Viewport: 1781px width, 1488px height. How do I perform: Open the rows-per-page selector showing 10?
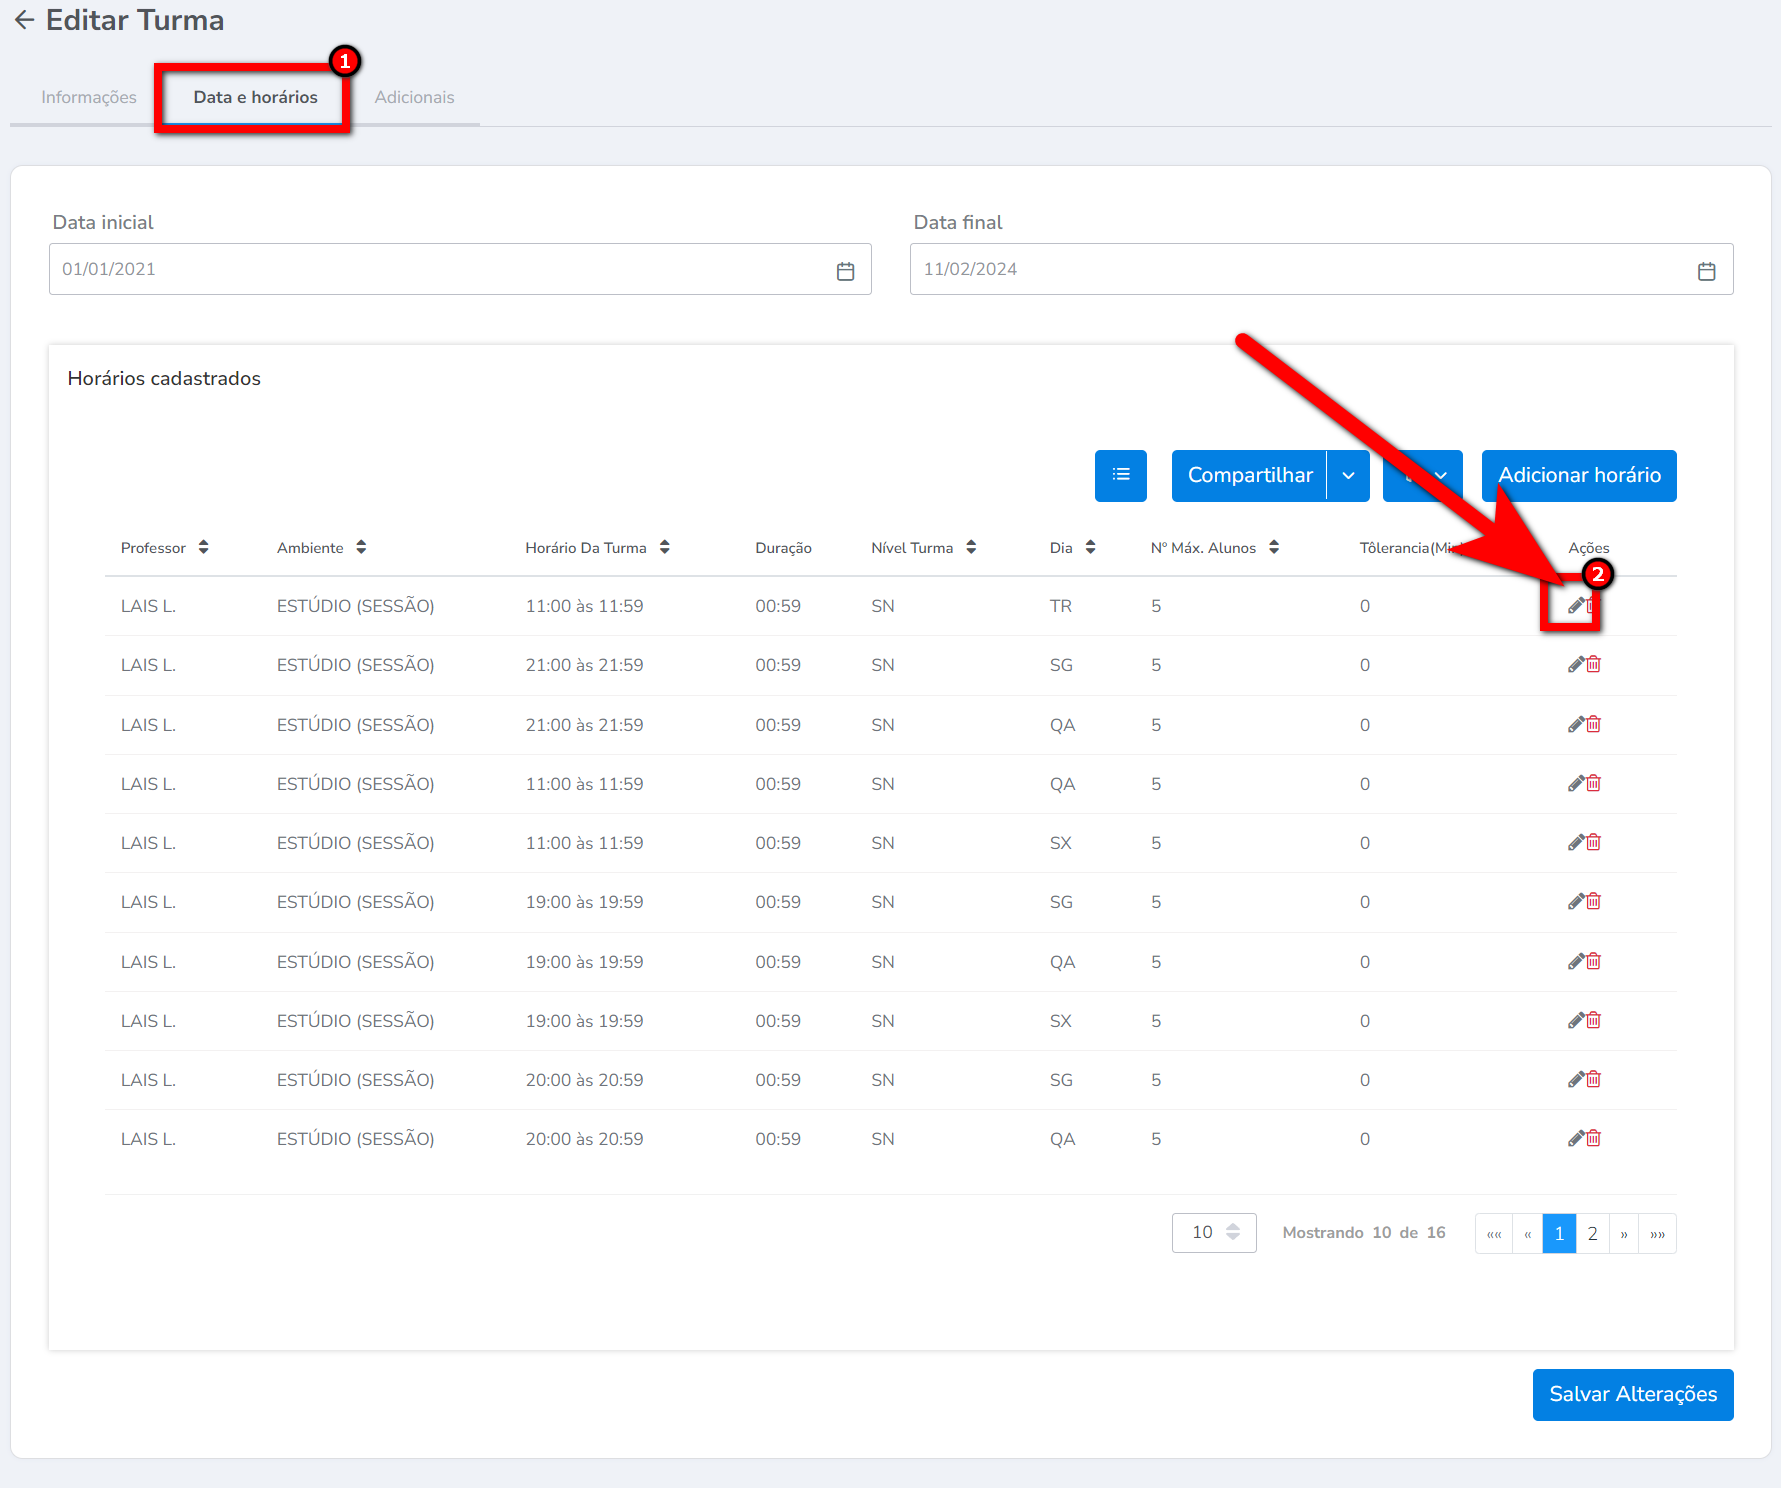(1214, 1233)
